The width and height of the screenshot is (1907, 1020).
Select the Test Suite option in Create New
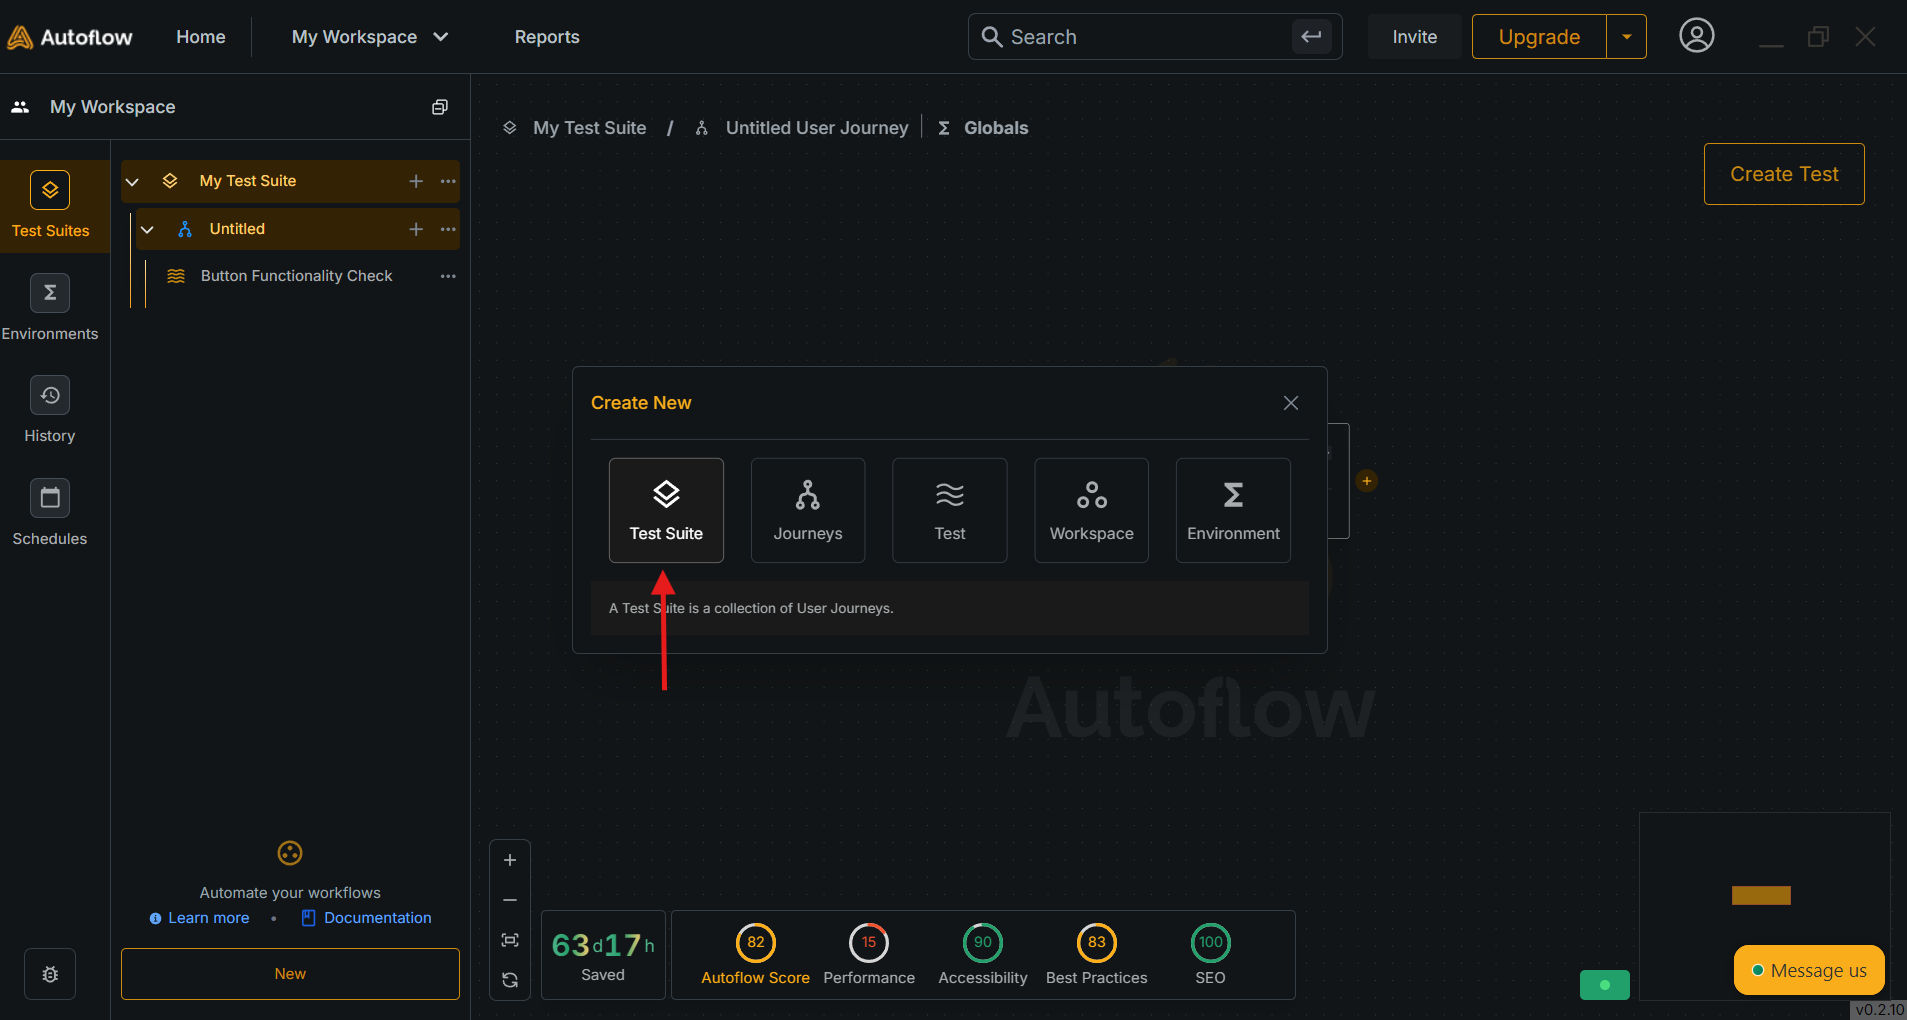click(666, 510)
